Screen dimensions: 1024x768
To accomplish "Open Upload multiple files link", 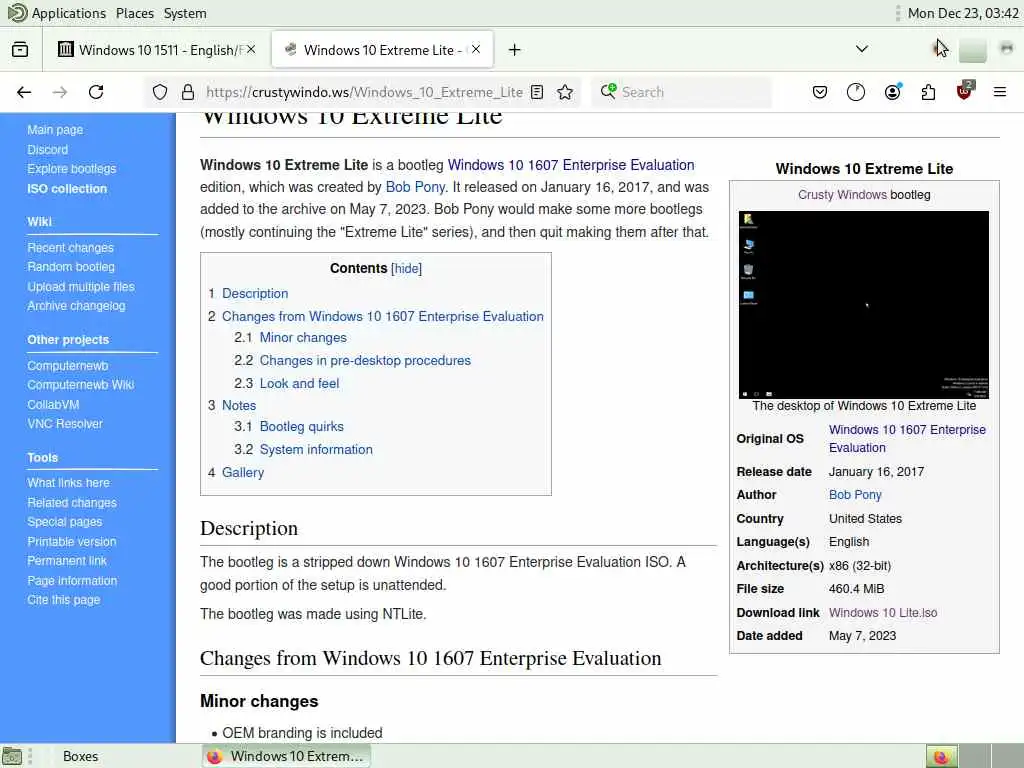I will tap(81, 287).
